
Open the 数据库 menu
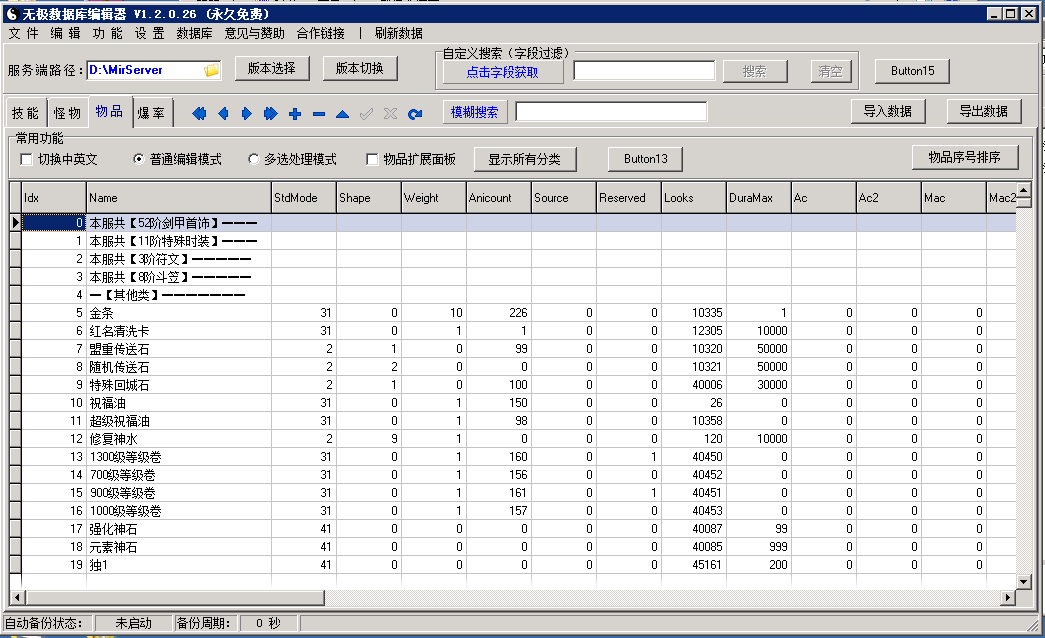tap(194, 33)
